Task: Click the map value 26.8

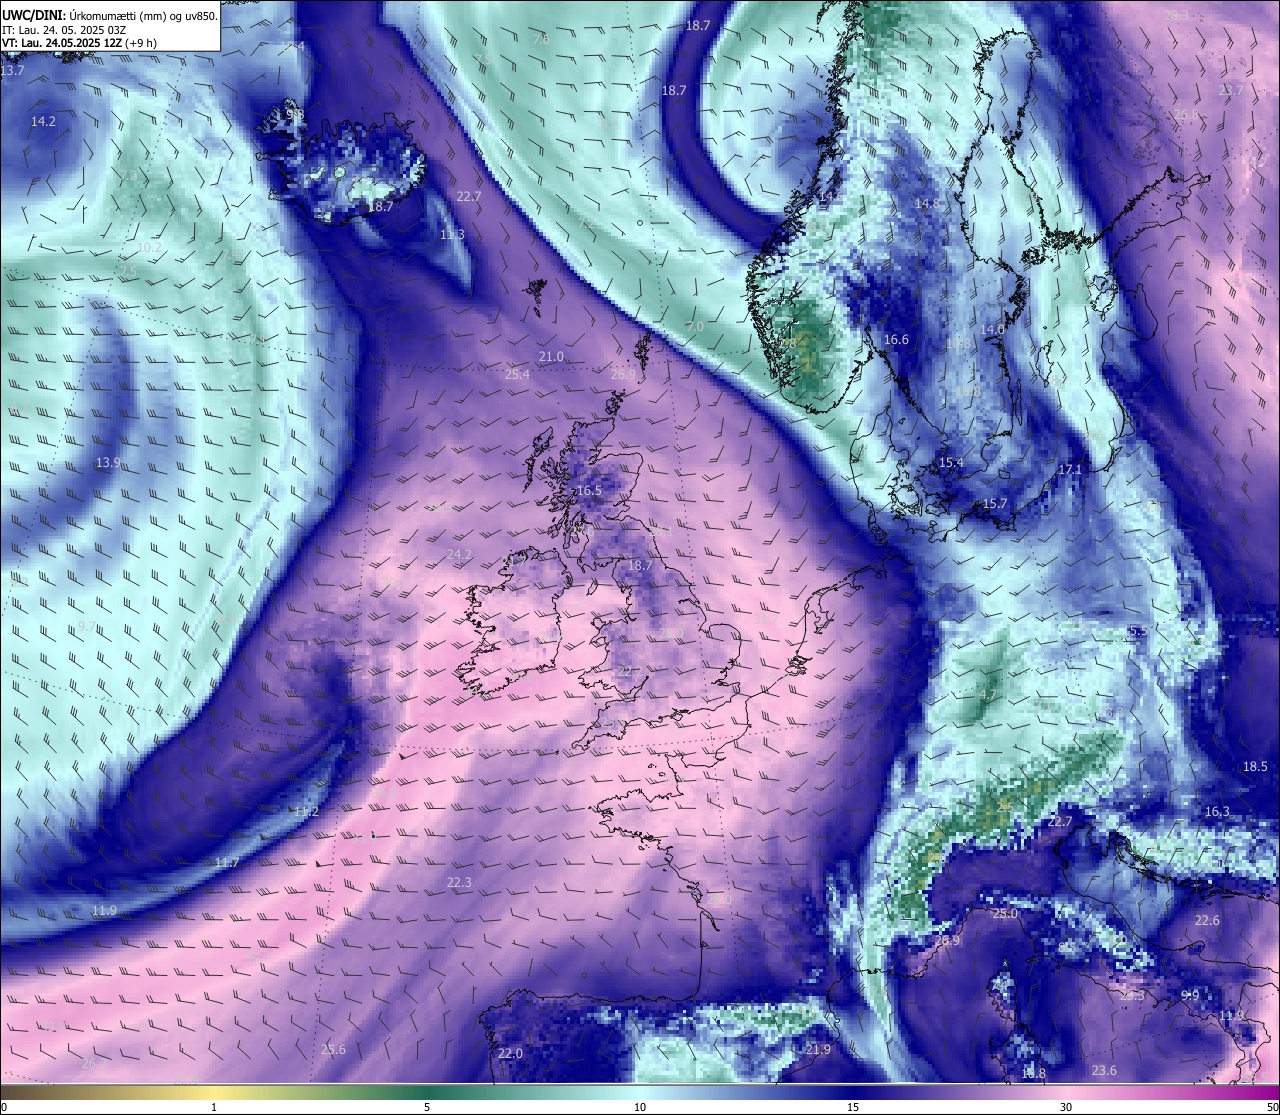Action: tap(1186, 115)
